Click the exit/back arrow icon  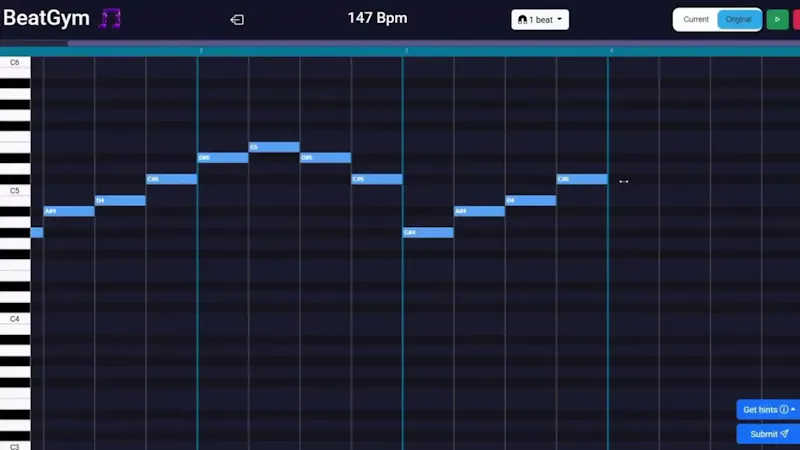pos(237,19)
